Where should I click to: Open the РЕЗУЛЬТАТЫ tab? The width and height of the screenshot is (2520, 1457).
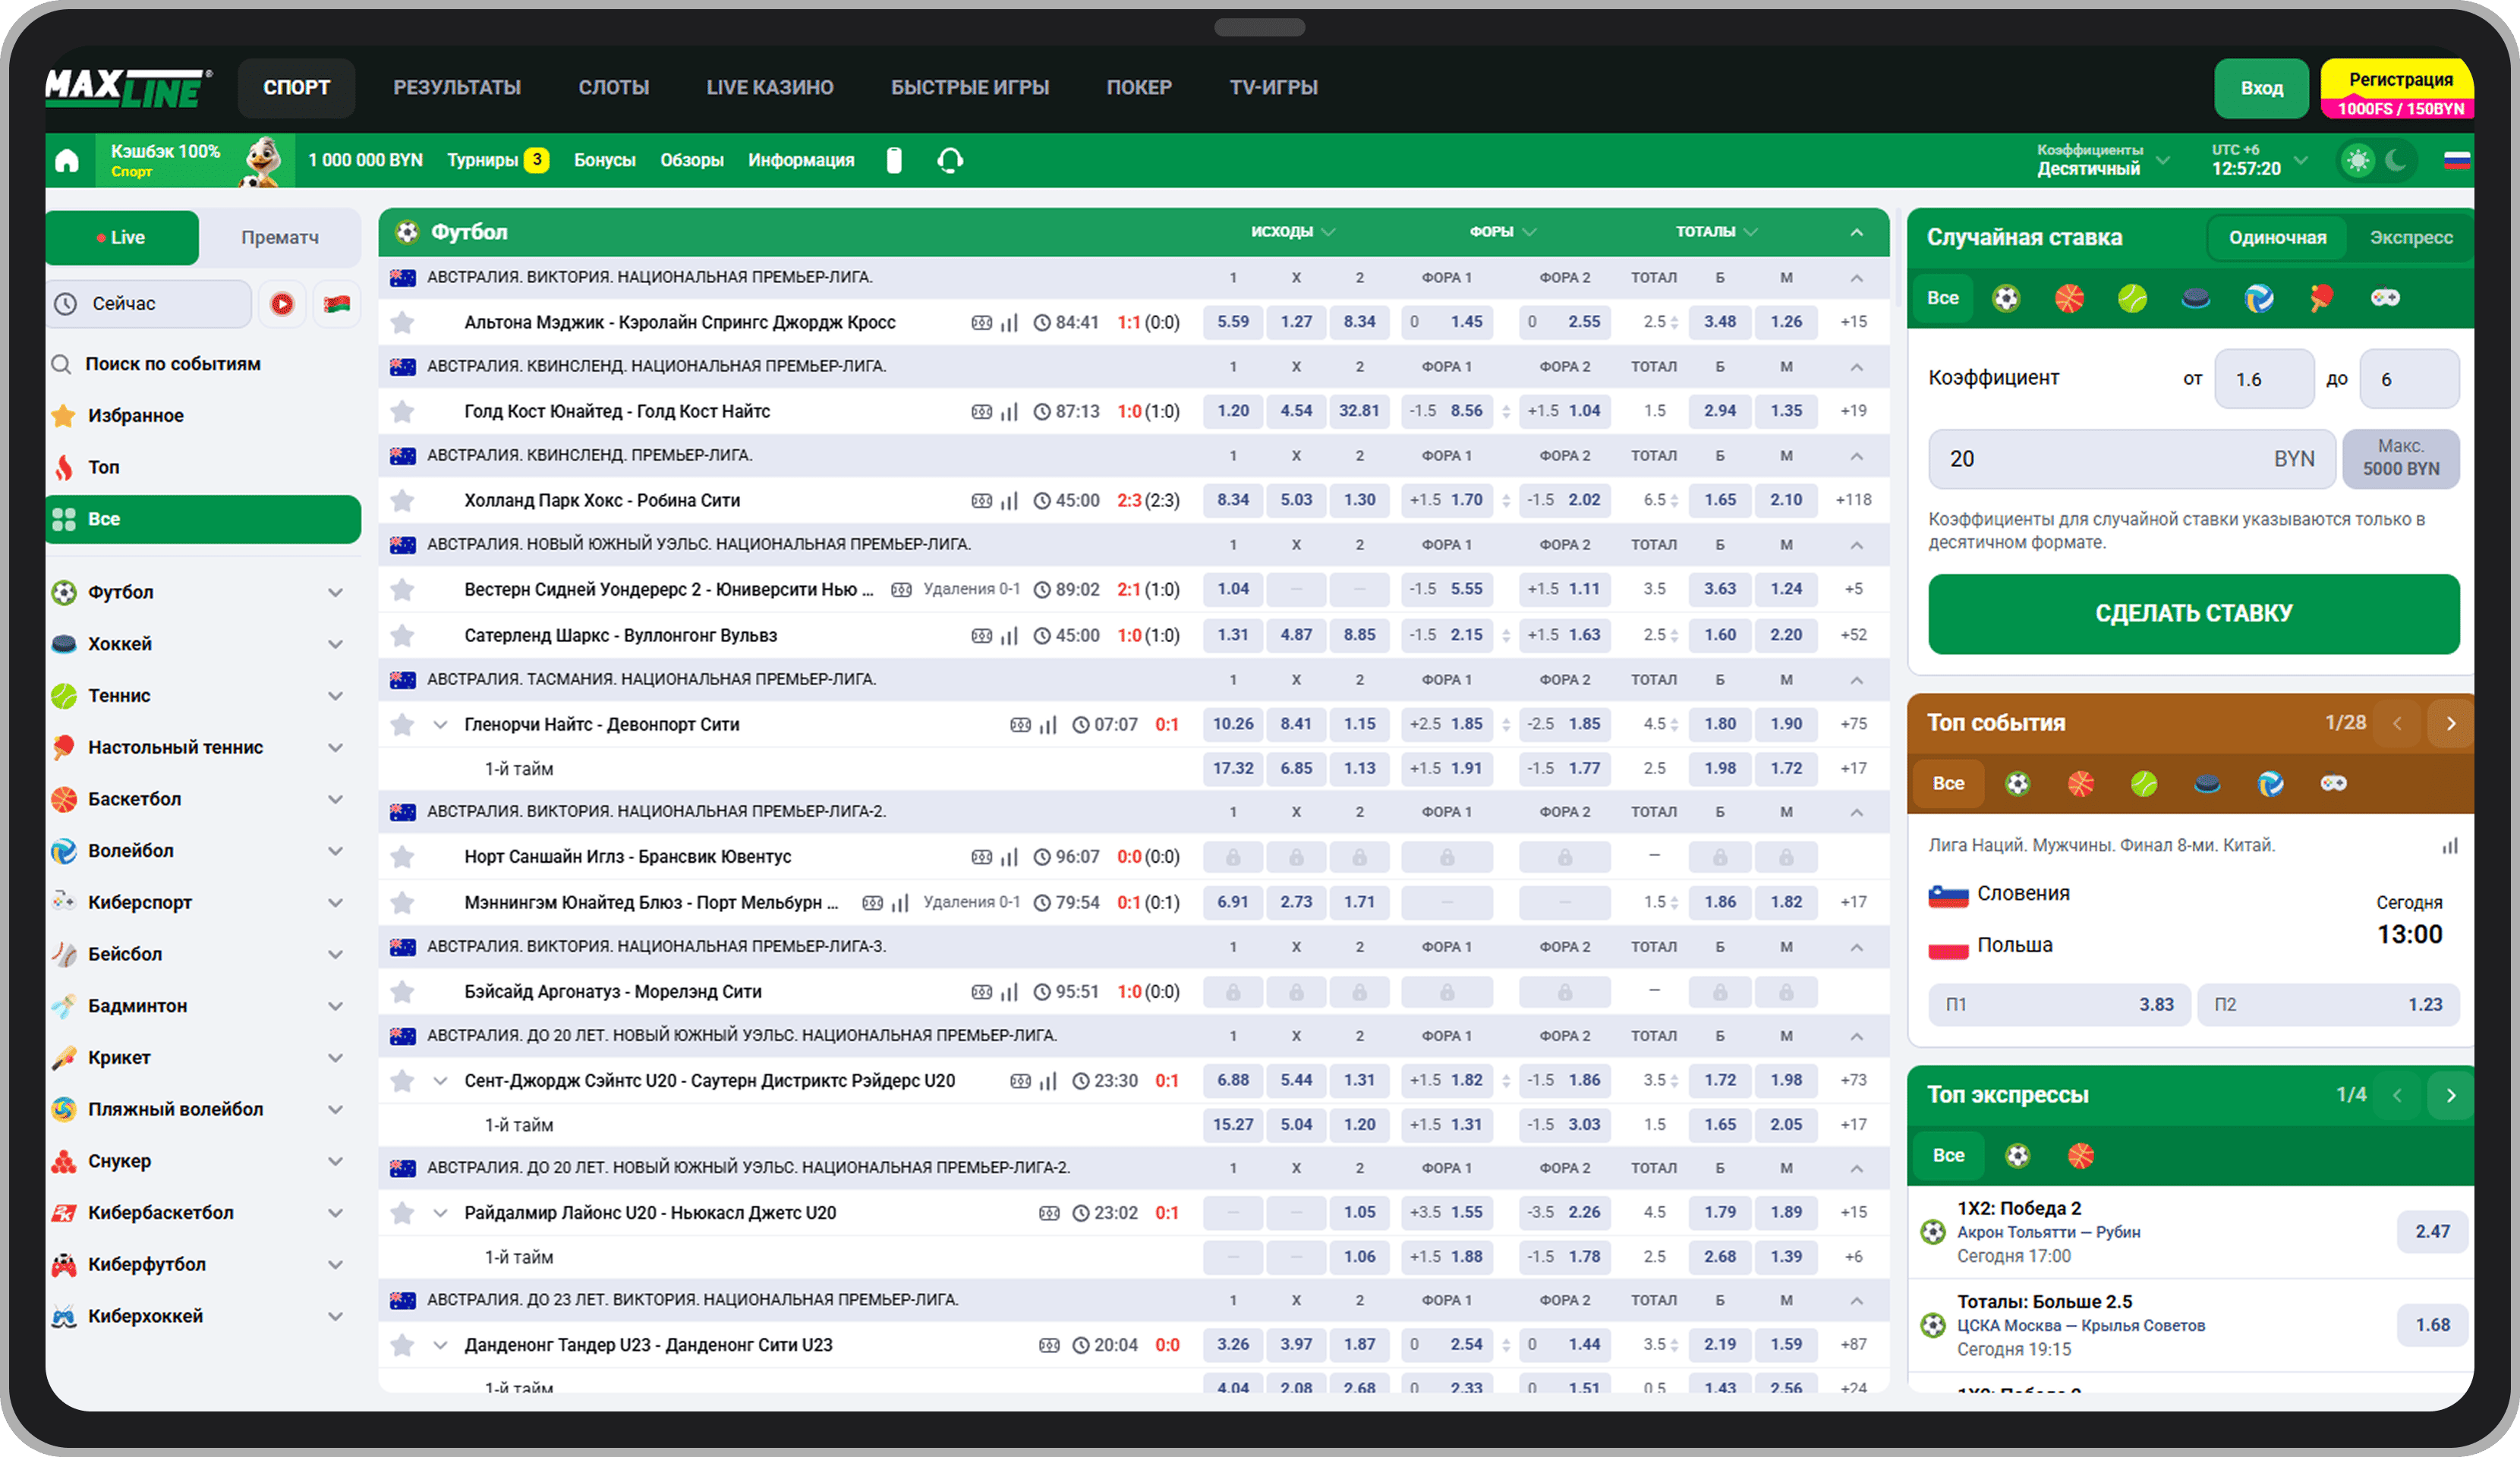[x=457, y=88]
